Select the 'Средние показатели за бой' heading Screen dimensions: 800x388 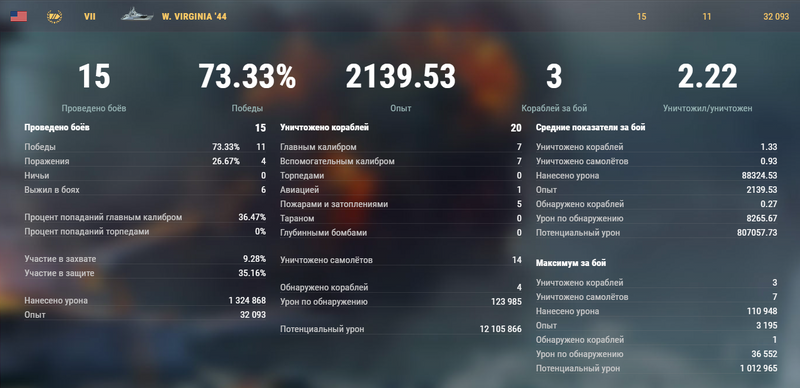click(590, 128)
